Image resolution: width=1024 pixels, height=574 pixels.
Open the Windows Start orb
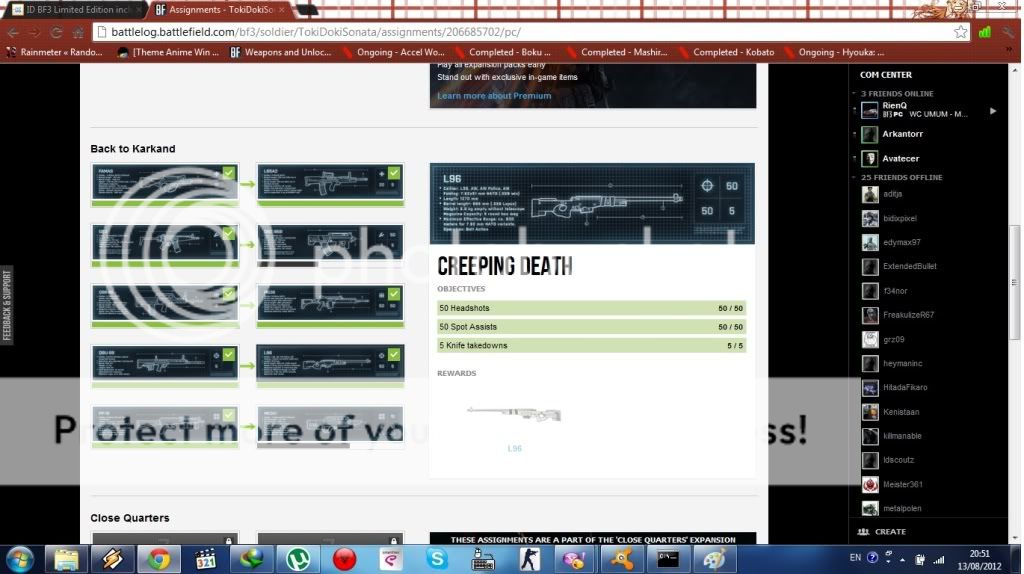20,560
